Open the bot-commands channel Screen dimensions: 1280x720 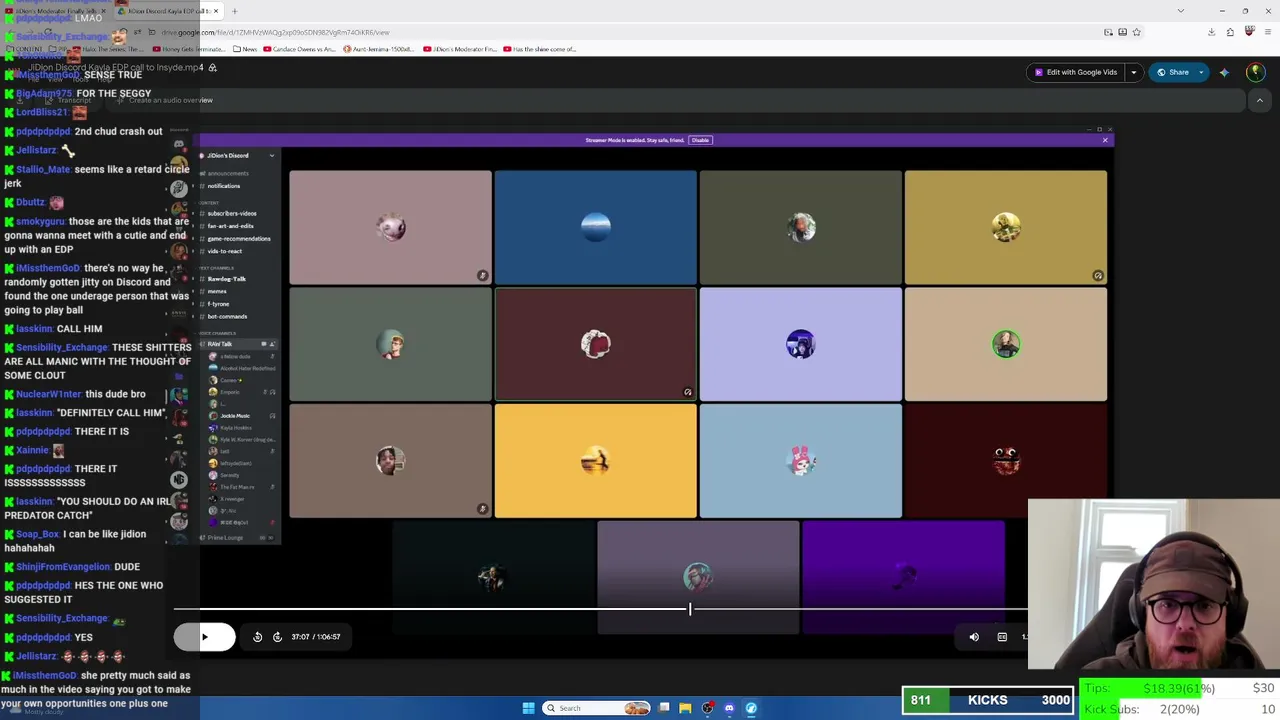(227, 317)
